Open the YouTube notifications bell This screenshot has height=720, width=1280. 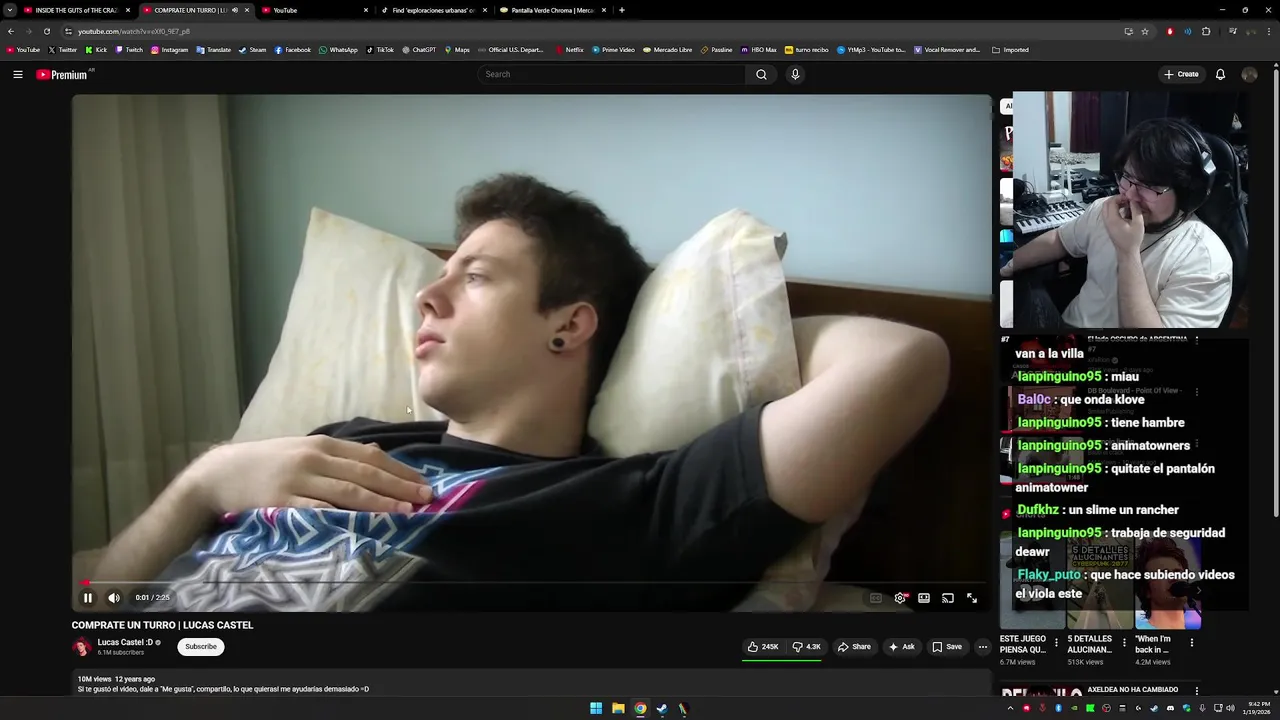coord(1220,74)
